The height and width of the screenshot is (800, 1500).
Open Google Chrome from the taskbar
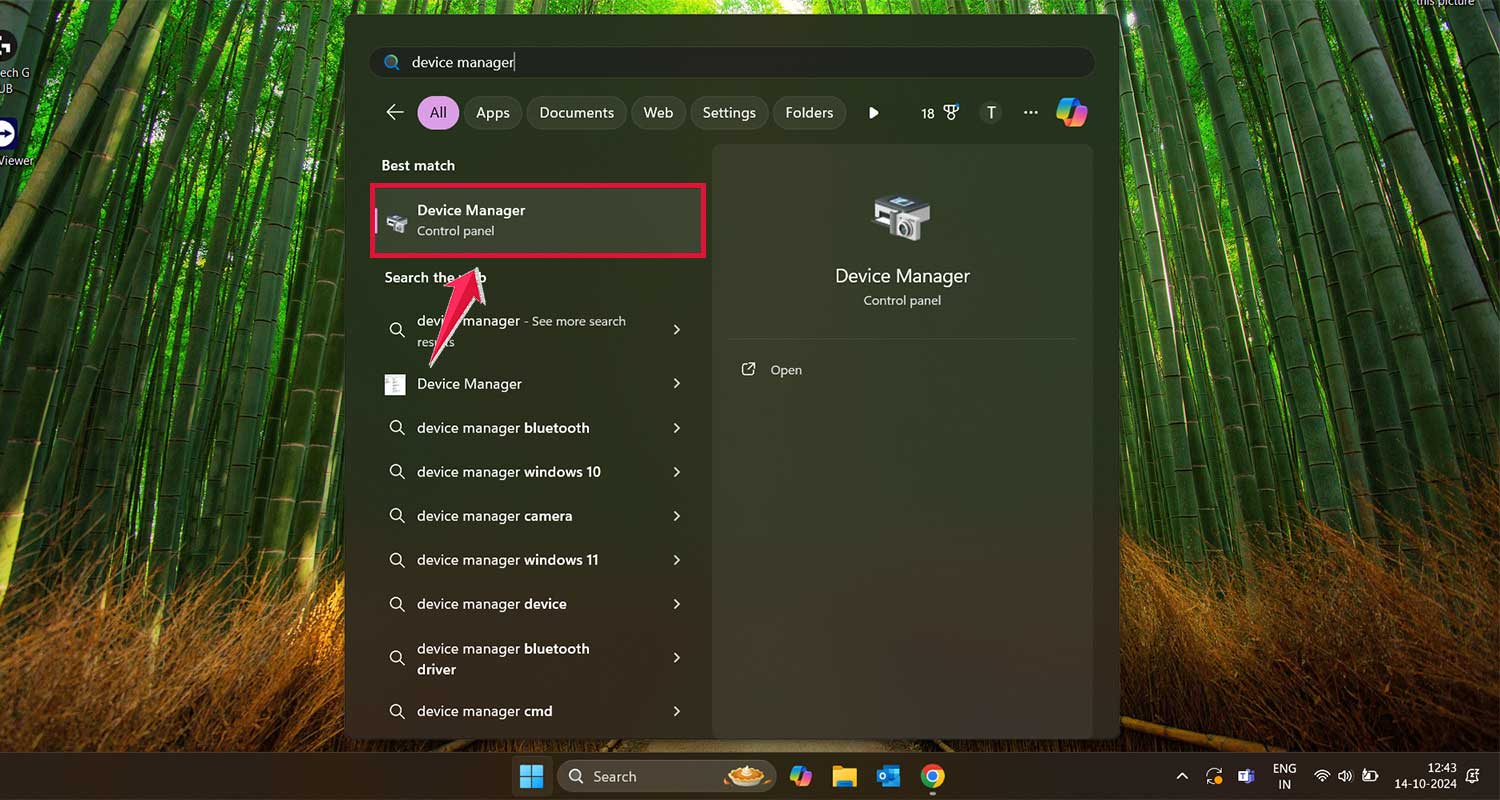tap(932, 776)
